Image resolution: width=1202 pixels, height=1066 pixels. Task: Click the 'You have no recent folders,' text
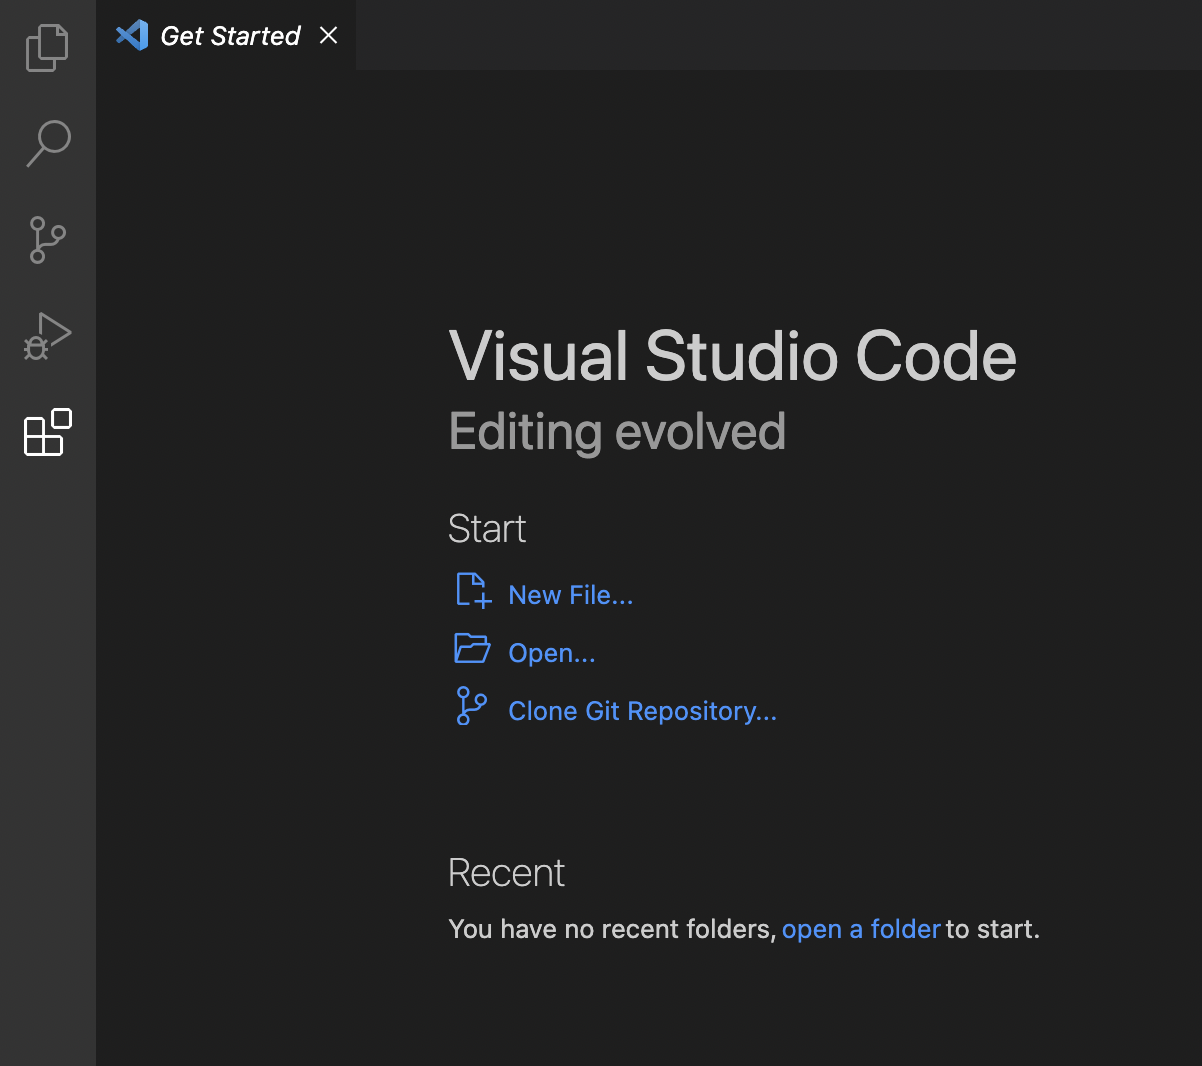[x=612, y=929]
